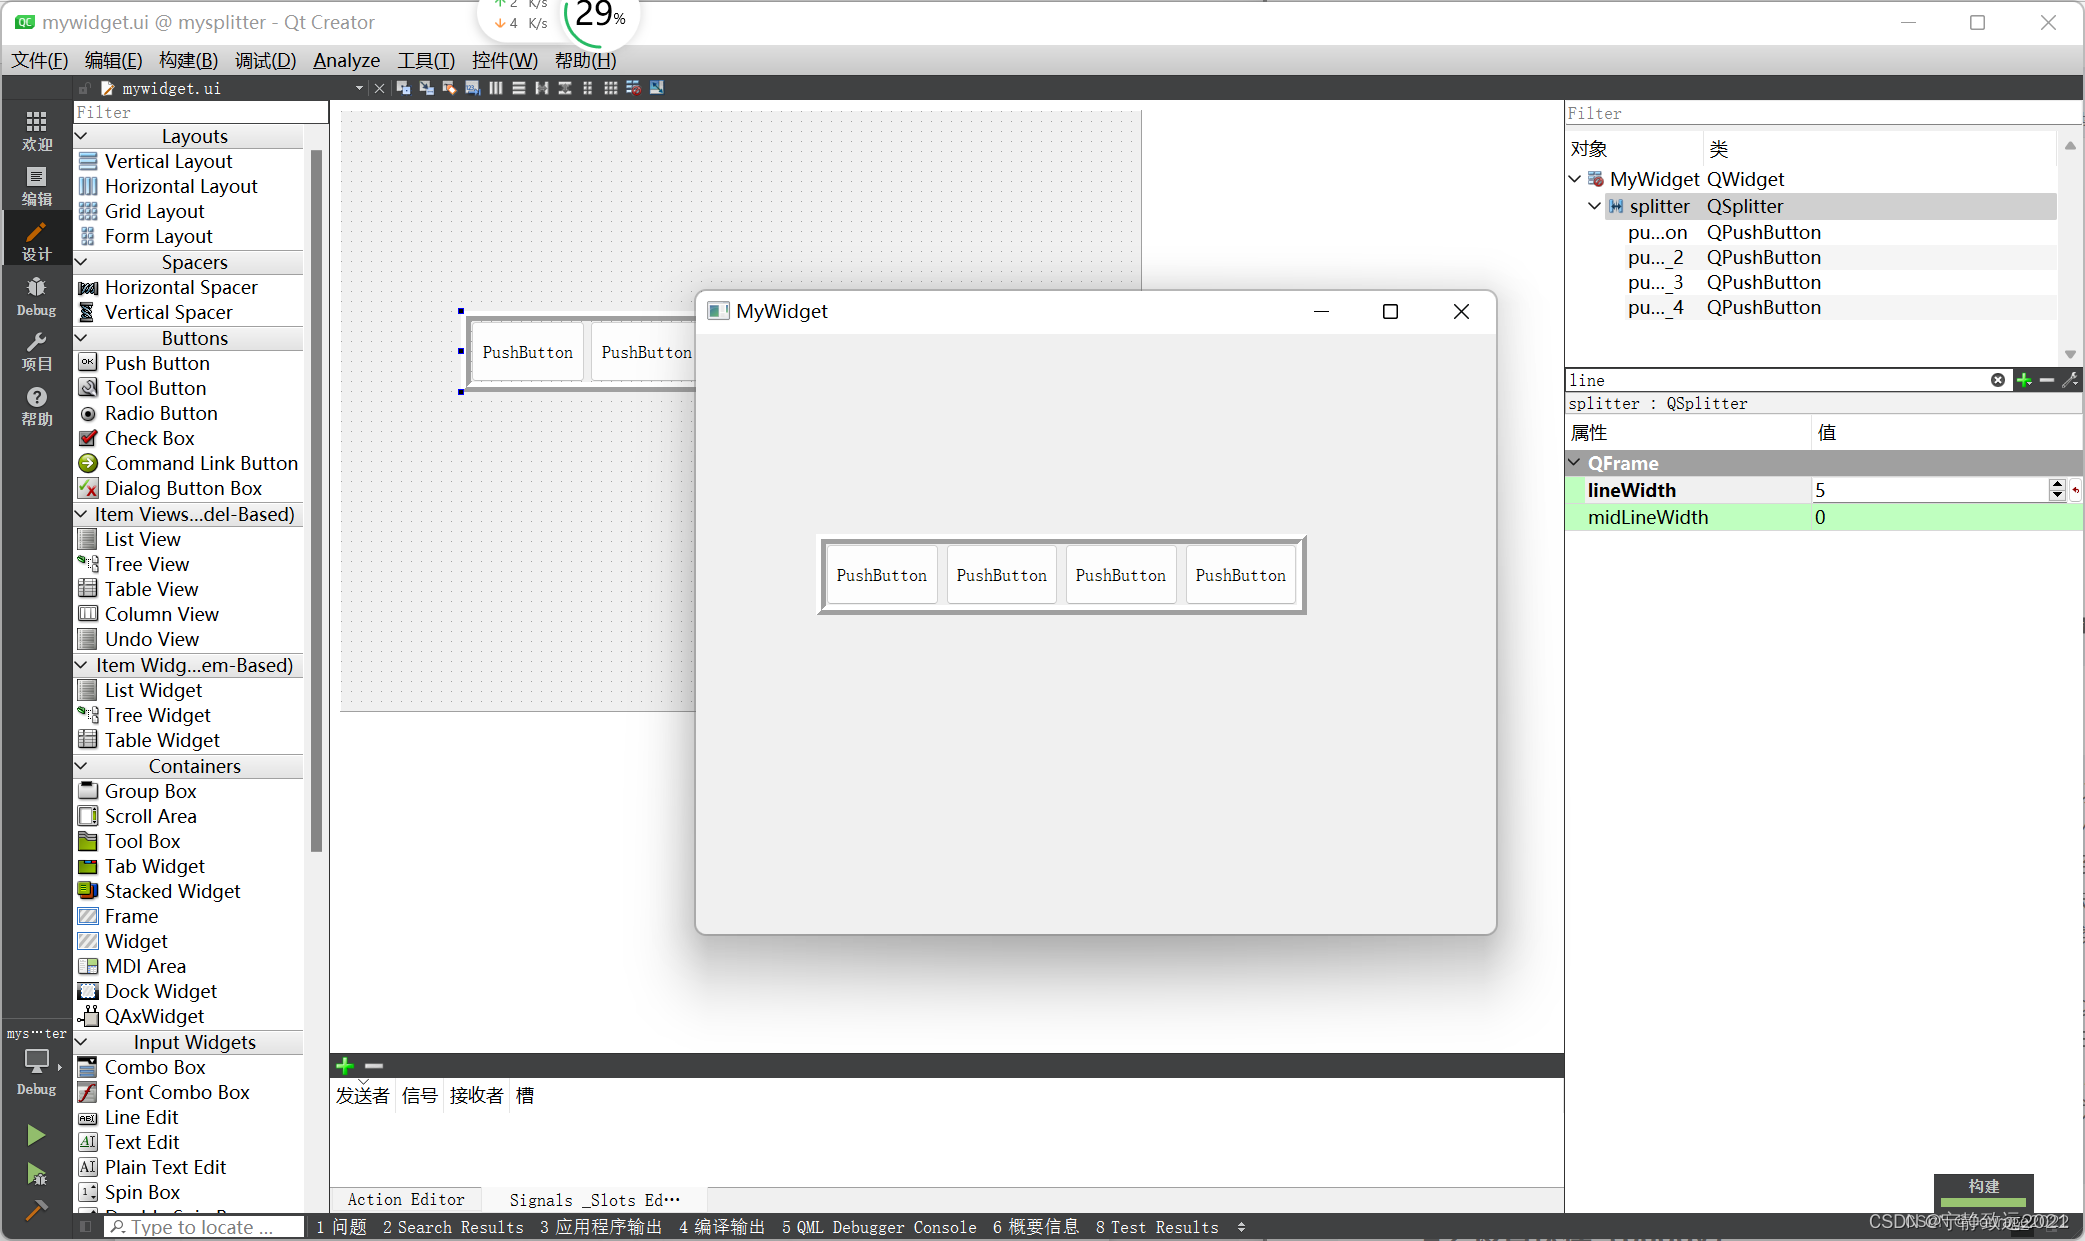Screen dimensions: 2085x1241
Task: Collapse the QFrame property group
Action: pyautogui.click(x=1575, y=463)
